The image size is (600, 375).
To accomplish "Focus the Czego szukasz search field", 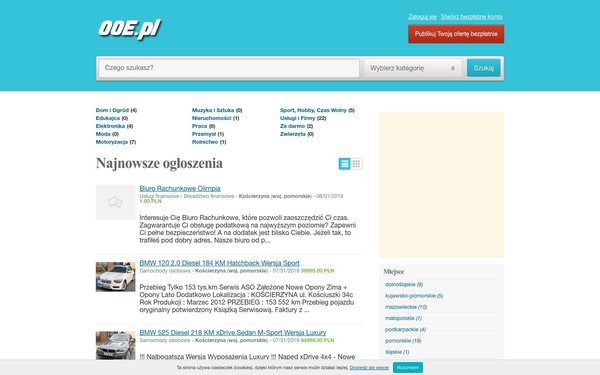I will (x=229, y=68).
